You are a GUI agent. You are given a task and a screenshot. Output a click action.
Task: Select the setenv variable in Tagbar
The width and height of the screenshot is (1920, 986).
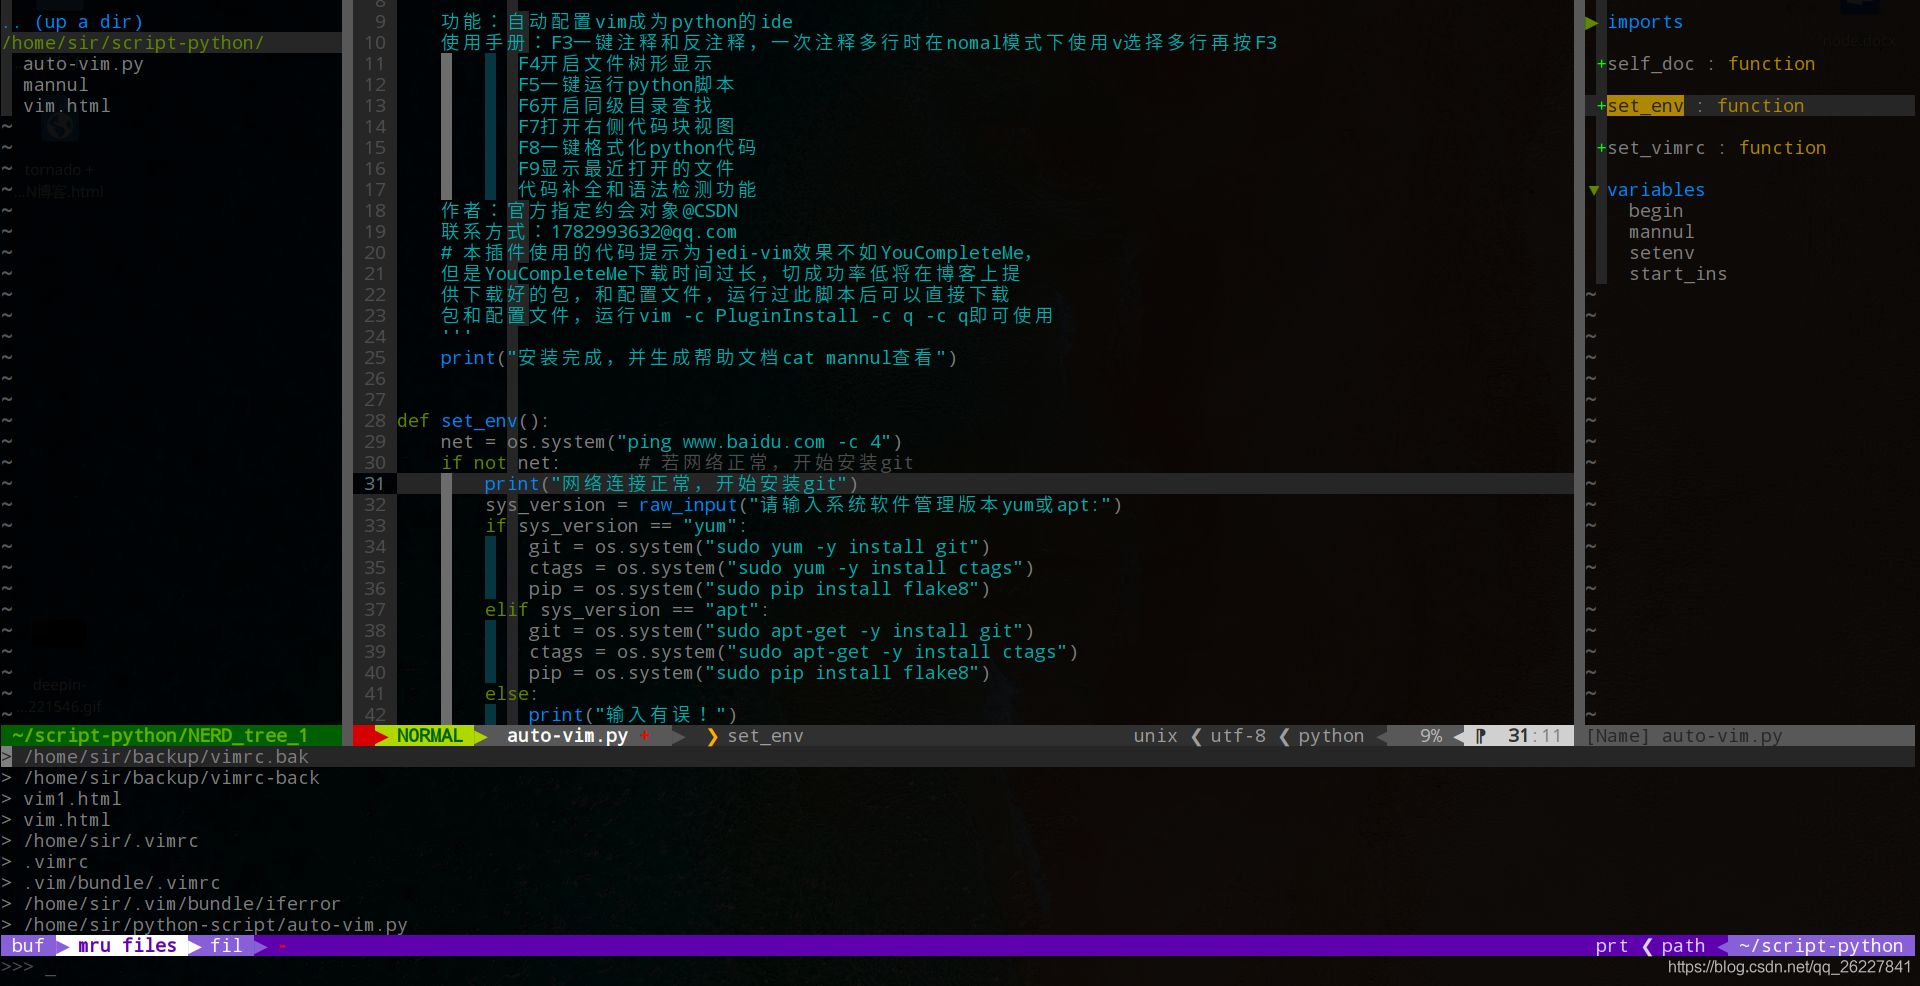(1662, 253)
